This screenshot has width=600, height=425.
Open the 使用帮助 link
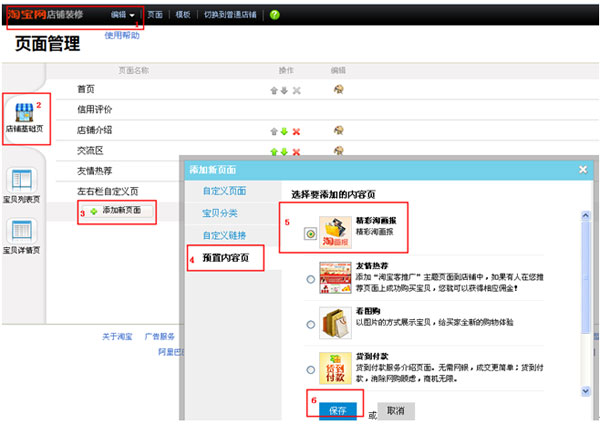(x=122, y=36)
